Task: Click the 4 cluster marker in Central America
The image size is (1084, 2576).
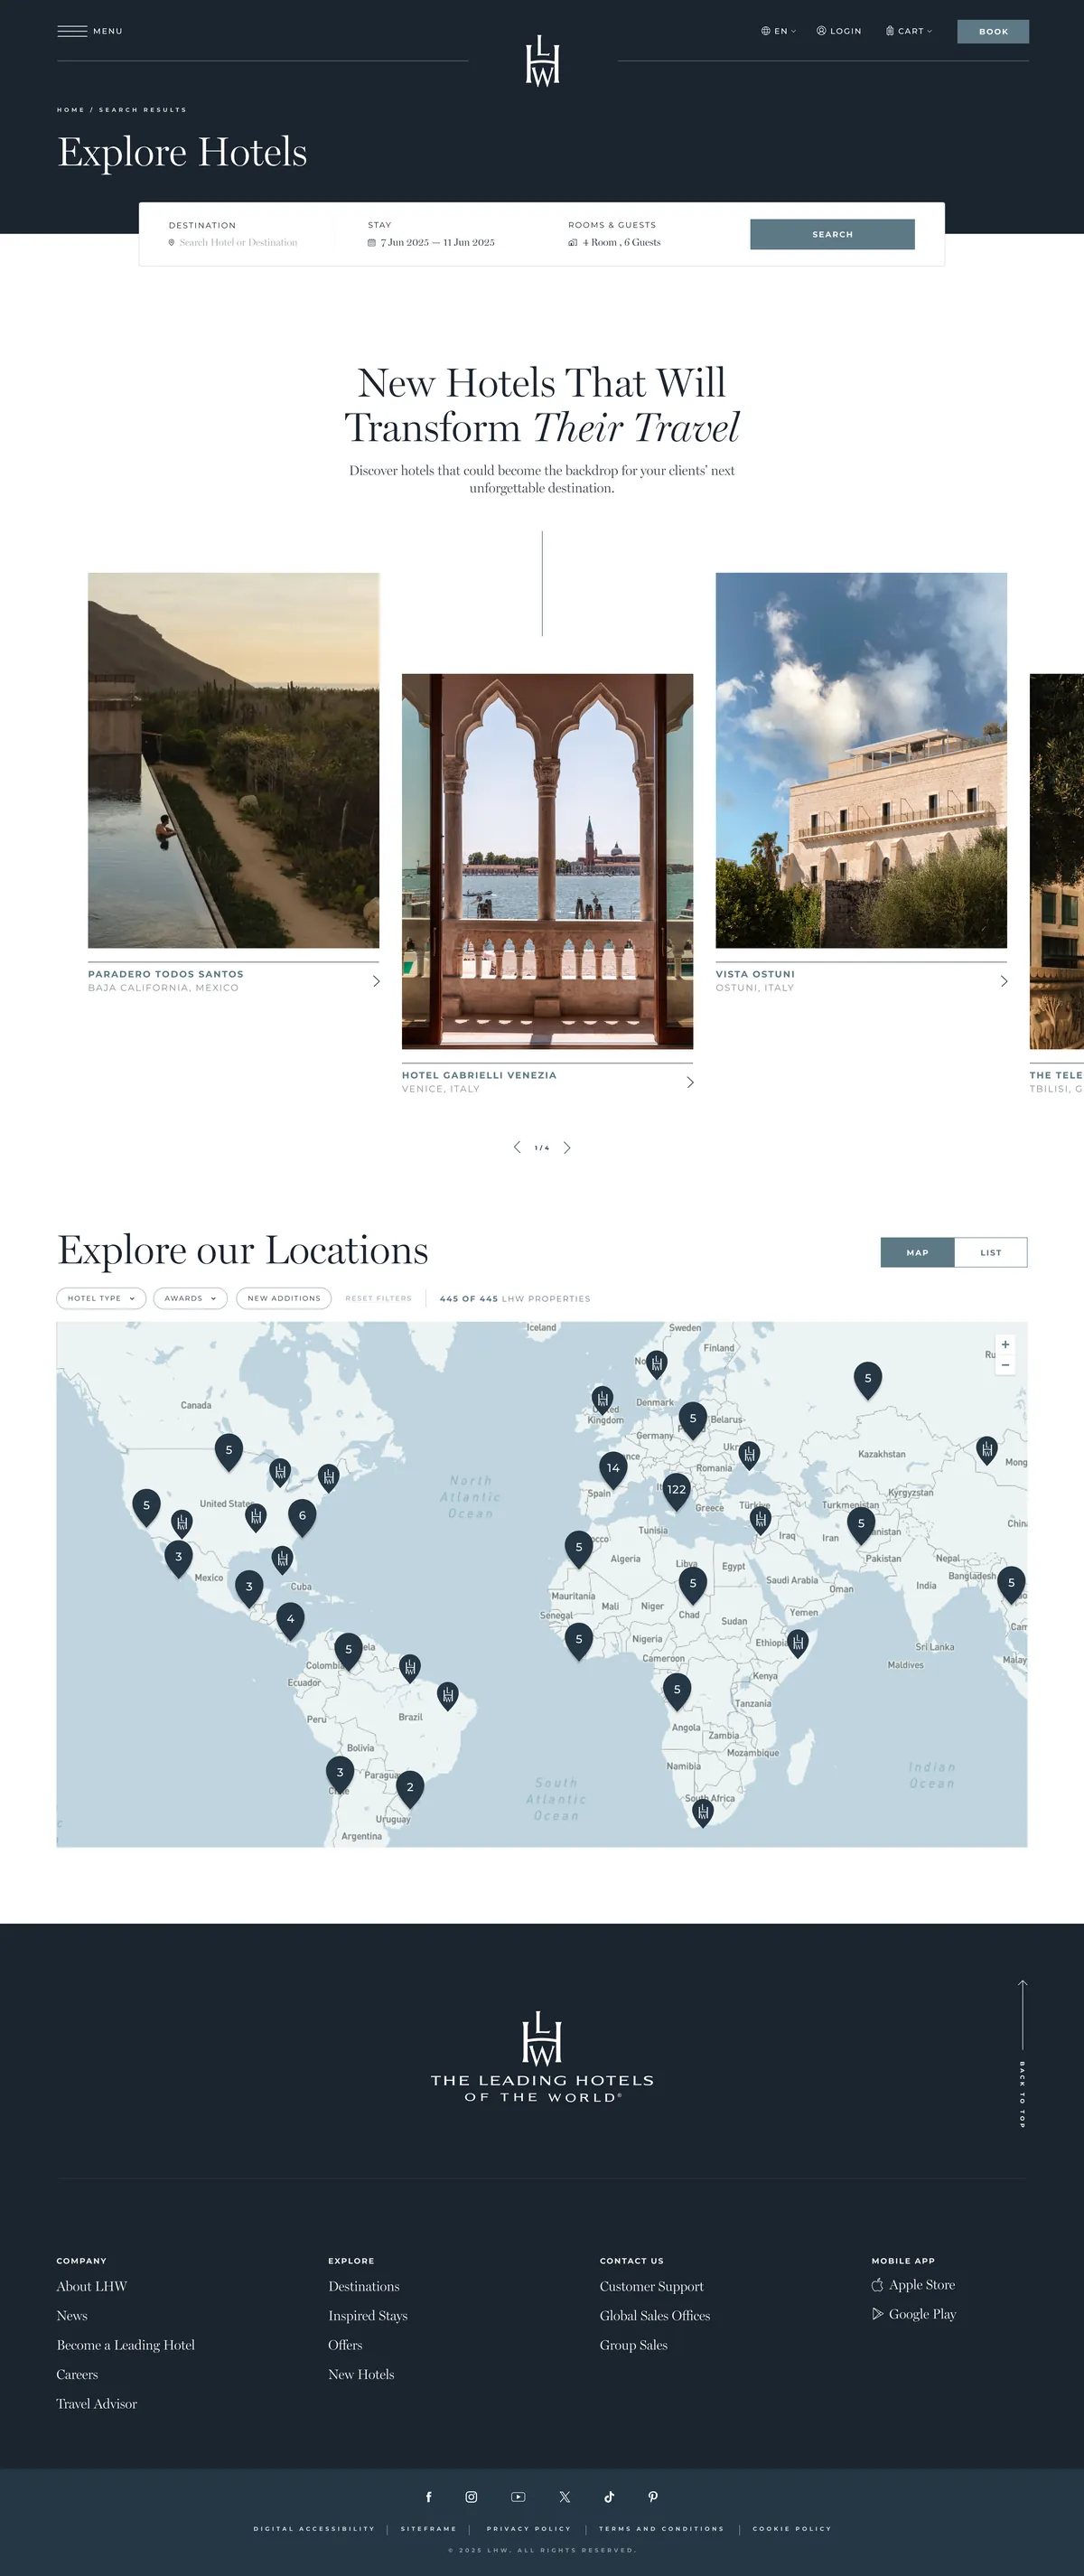Action: pos(290,1620)
